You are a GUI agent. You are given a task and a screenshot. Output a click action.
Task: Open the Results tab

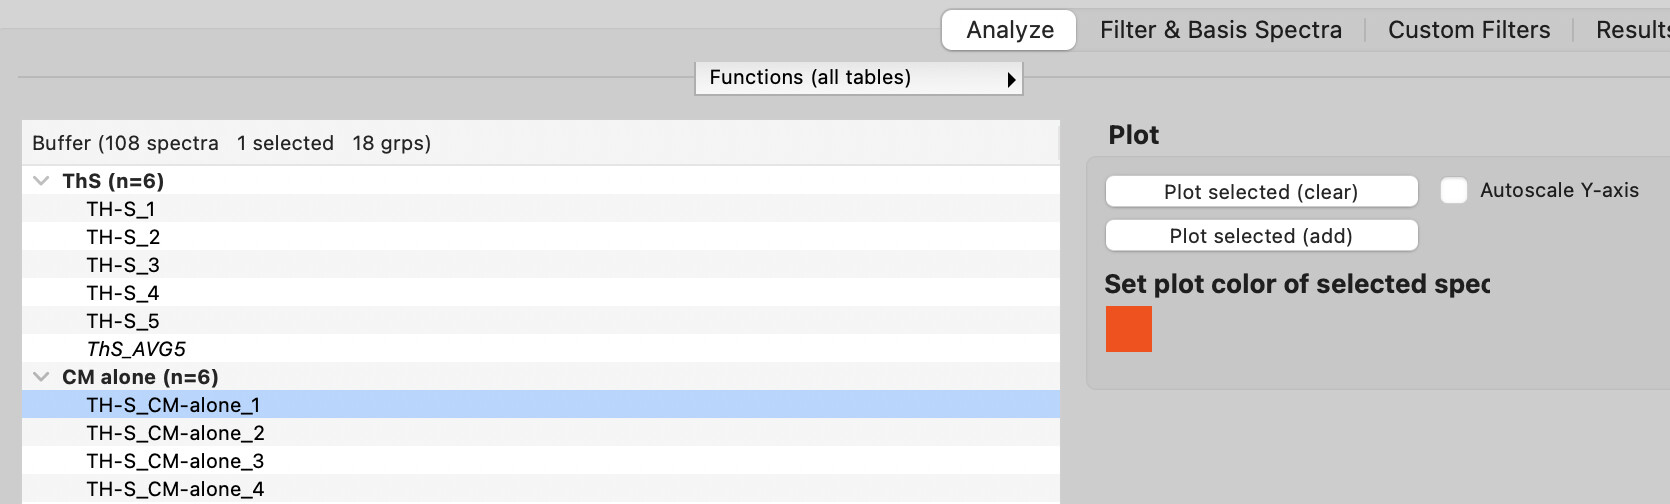1632,30
